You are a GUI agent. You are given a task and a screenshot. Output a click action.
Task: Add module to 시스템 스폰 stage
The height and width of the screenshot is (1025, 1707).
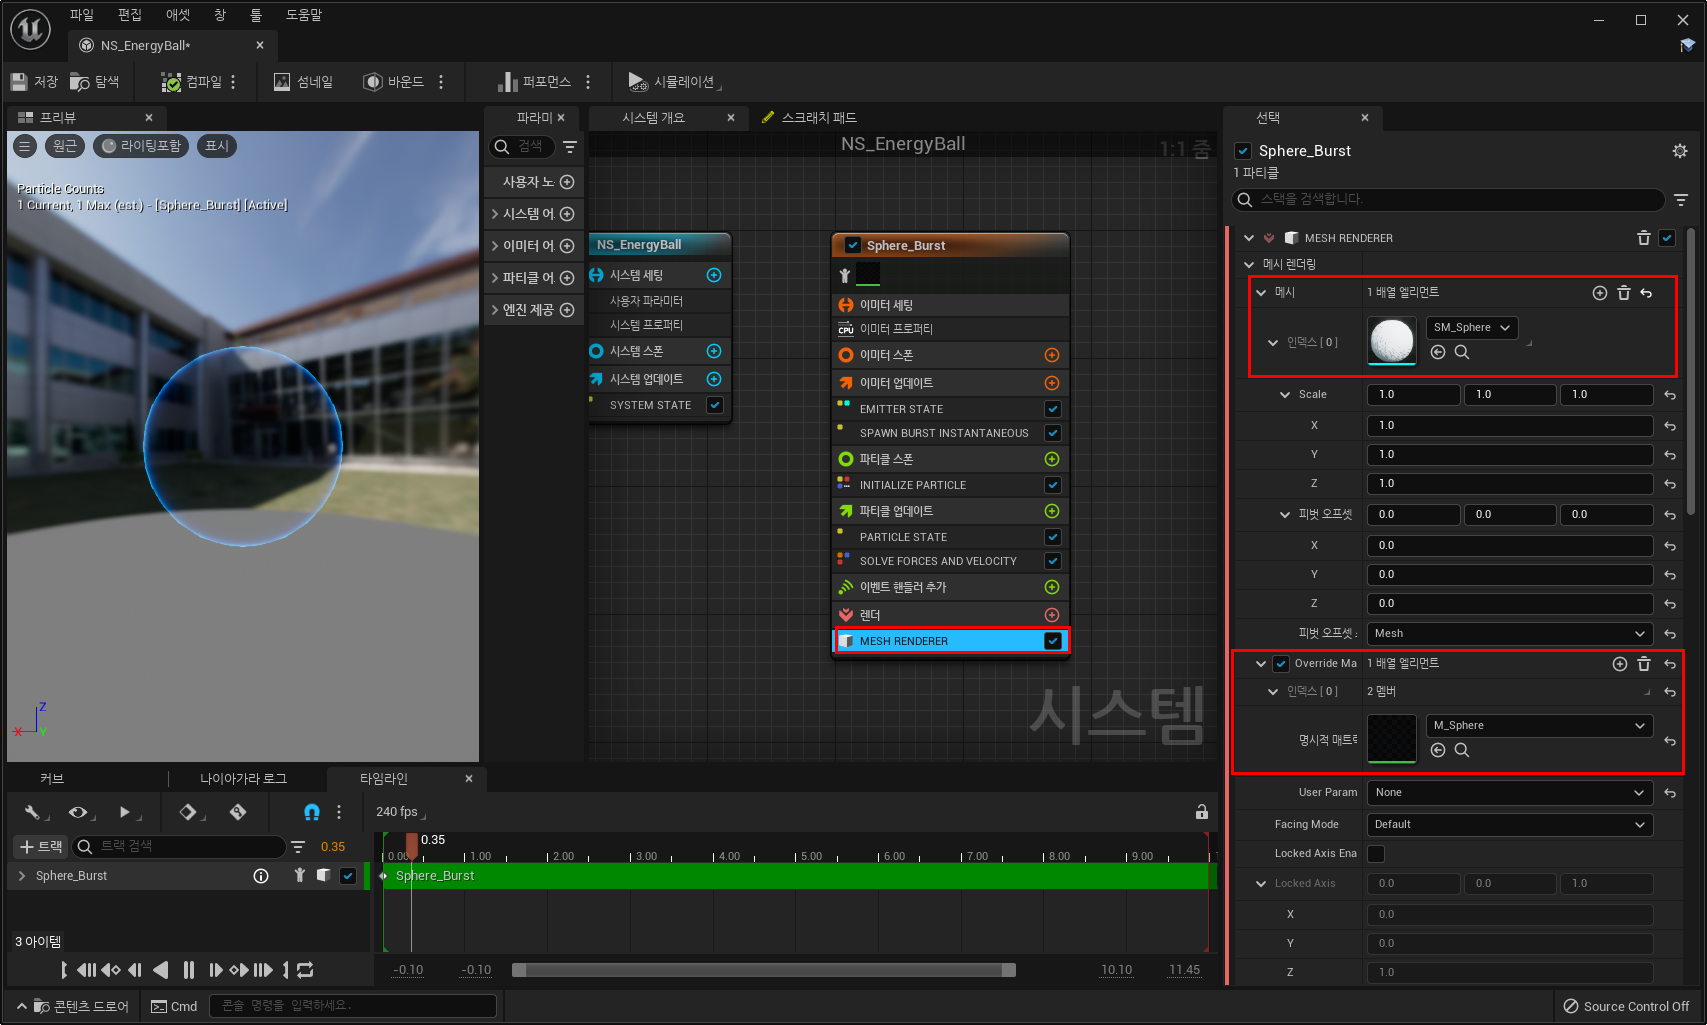click(714, 351)
